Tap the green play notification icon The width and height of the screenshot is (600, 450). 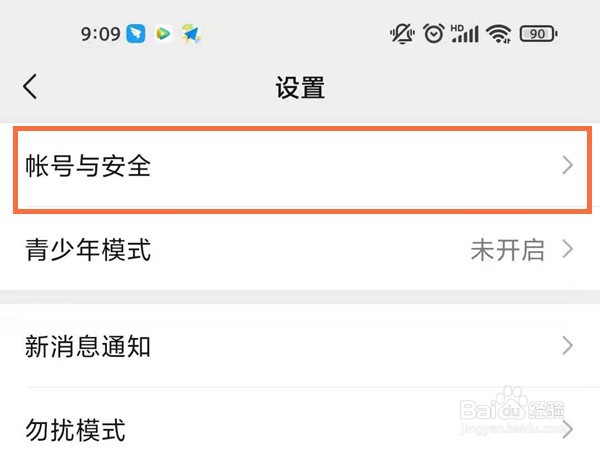(163, 34)
